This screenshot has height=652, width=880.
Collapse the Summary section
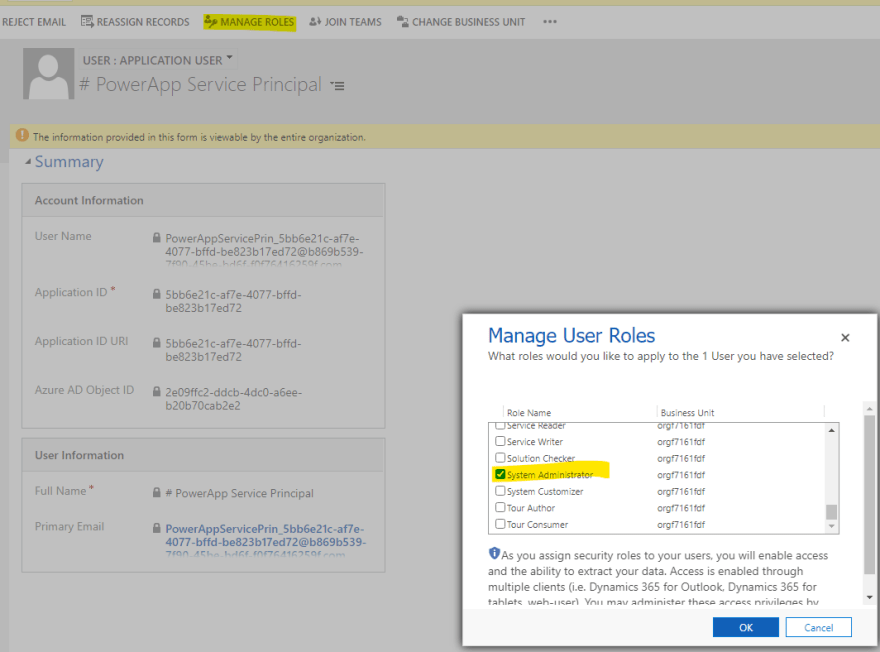(28, 162)
